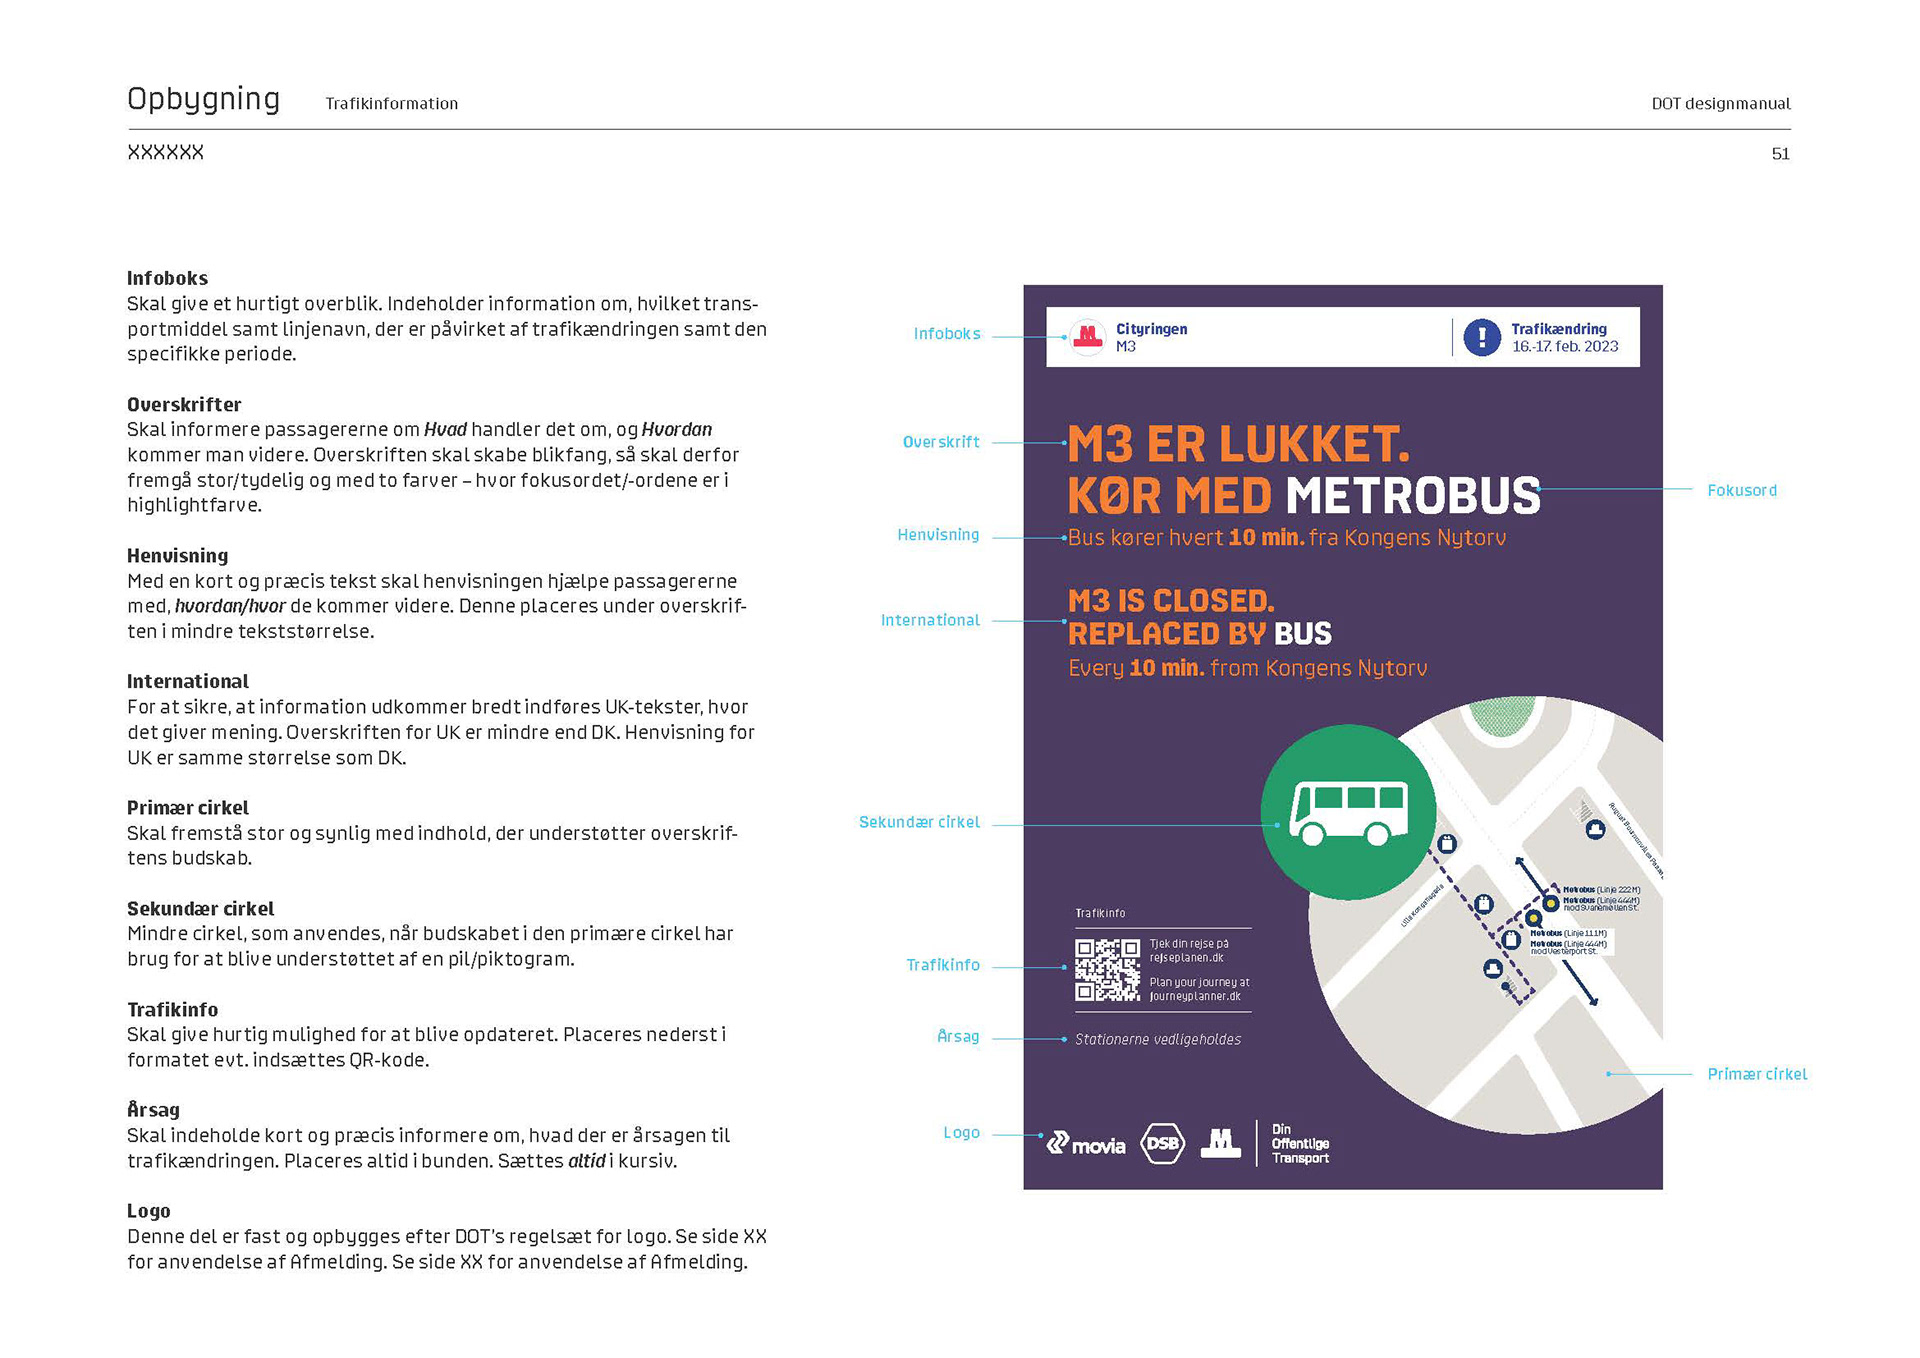Click the QR code under Trafikinfo
1920x1358 pixels.
pyautogui.click(x=1106, y=969)
